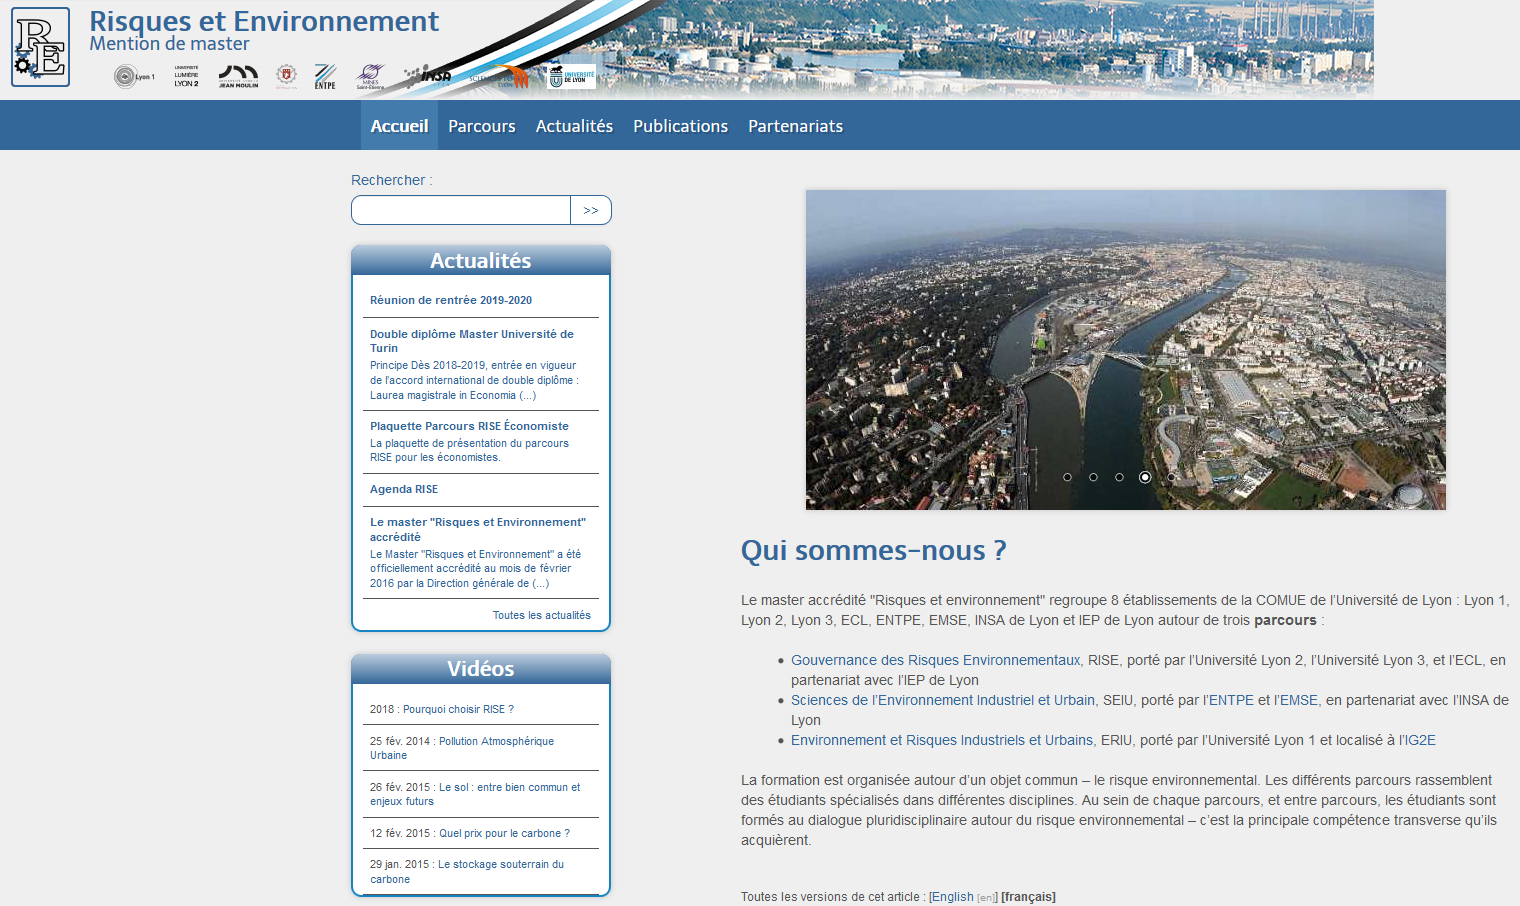Open Environnement et Risques Industriels et Urbains
Image resolution: width=1520 pixels, height=906 pixels.
pos(942,740)
